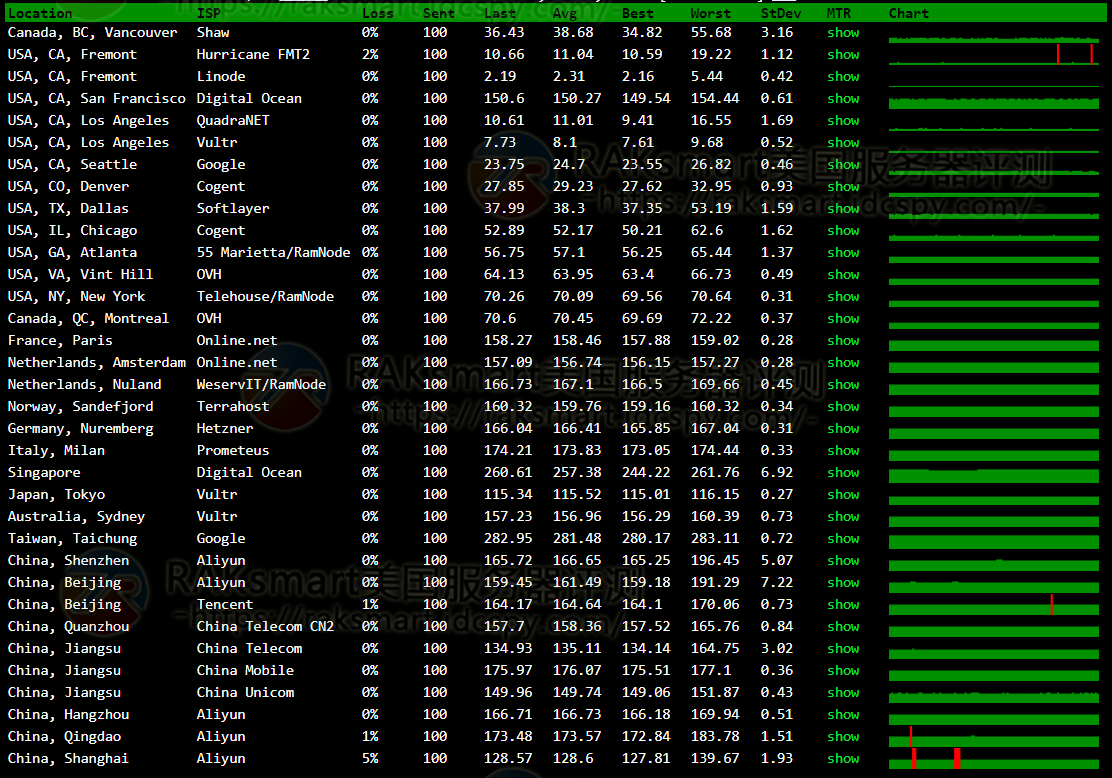Open show link for Dallas Softlayer
The image size is (1112, 778).
pos(843,209)
